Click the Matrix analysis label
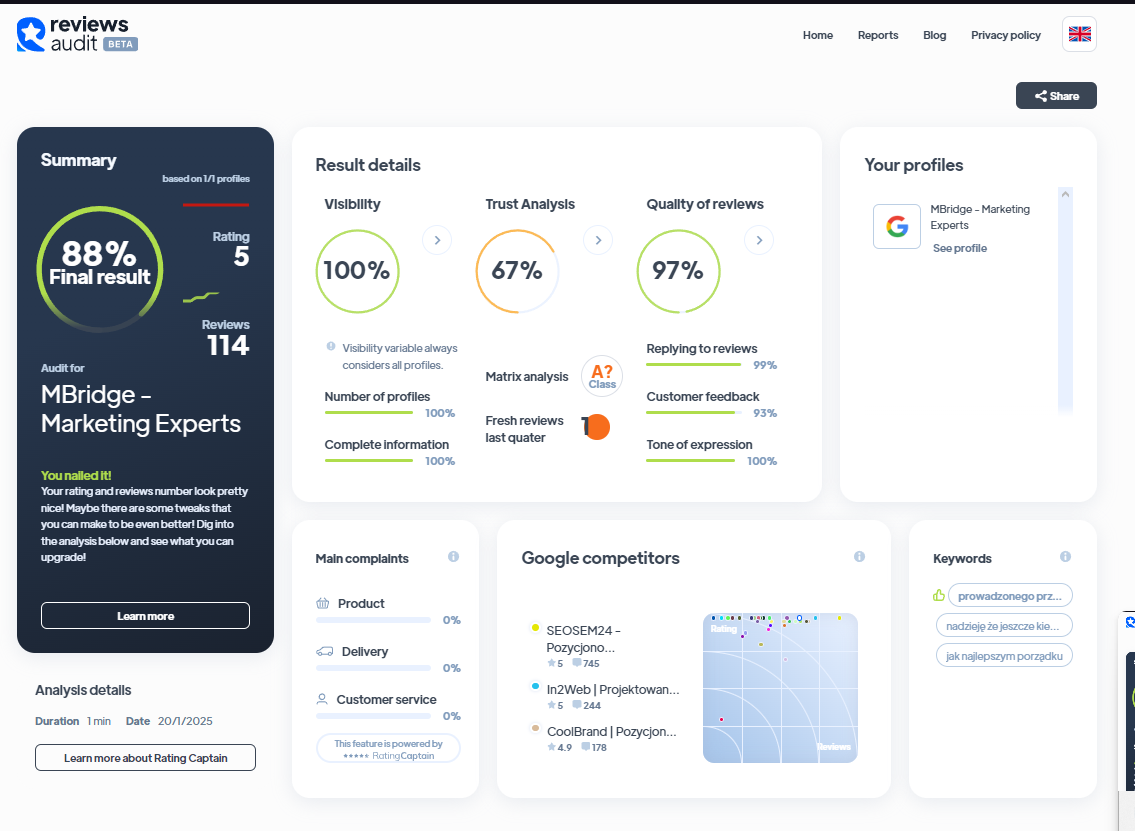The image size is (1135, 831). click(527, 376)
